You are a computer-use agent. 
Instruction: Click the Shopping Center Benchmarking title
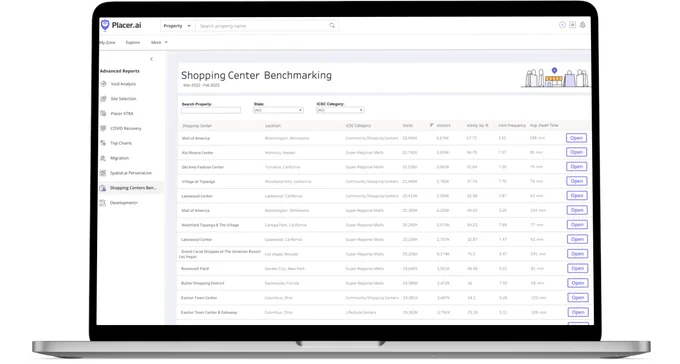point(256,75)
